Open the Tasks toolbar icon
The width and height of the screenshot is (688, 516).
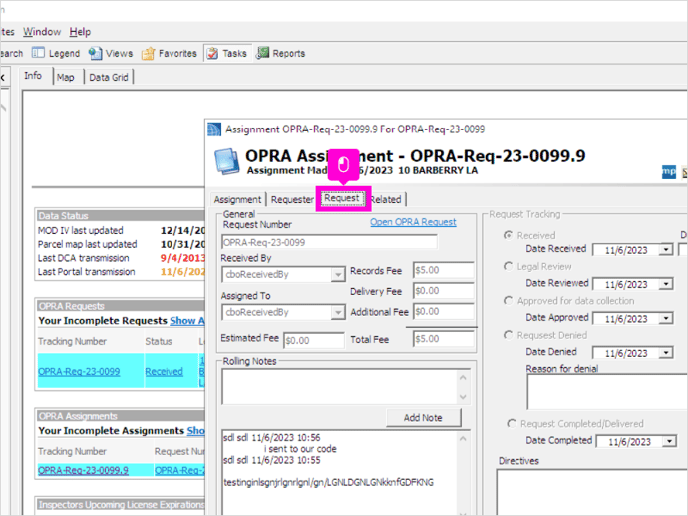point(212,54)
